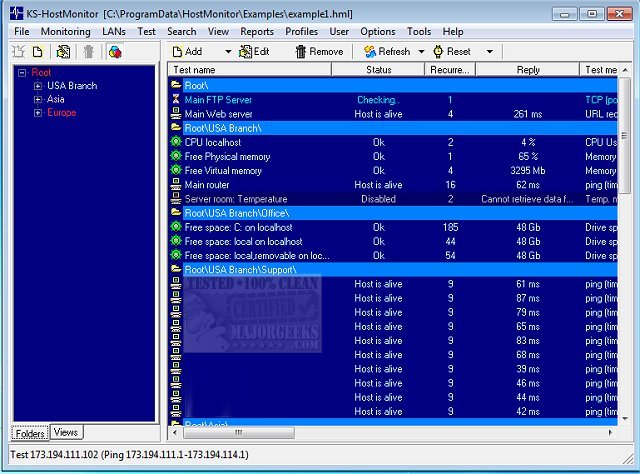The width and height of the screenshot is (640, 474).
Task: Click the hourglass icon beside Main FTP Server
Action: pyautogui.click(x=176, y=100)
